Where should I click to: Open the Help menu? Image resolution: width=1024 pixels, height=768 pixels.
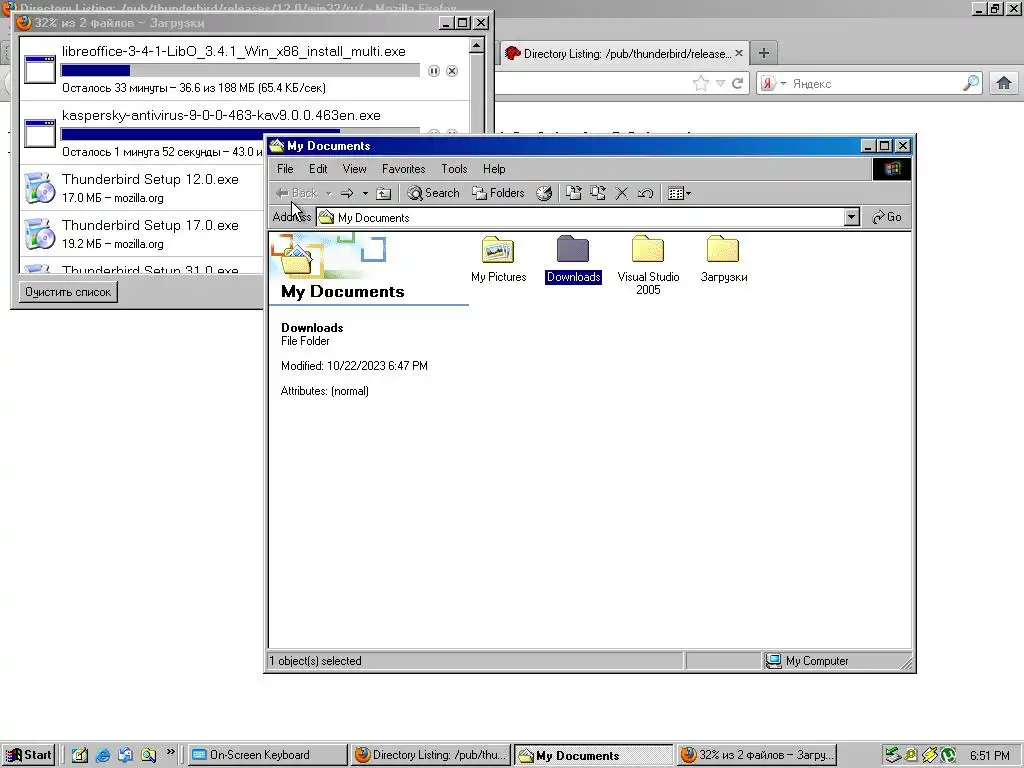(x=494, y=169)
